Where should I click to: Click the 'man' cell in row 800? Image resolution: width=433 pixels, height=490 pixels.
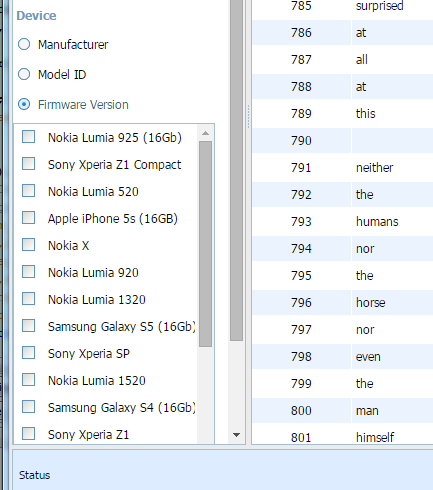coord(392,411)
